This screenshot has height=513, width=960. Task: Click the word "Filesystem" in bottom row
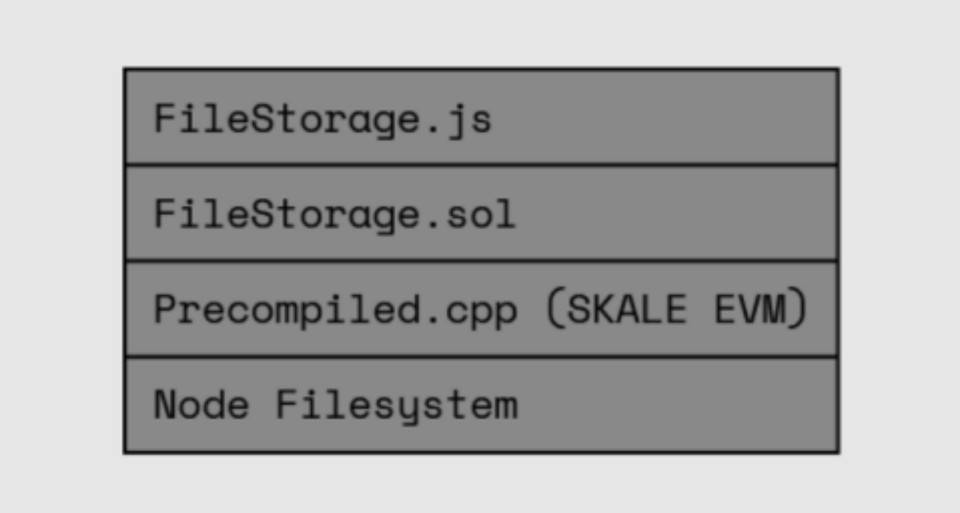(x=397, y=406)
